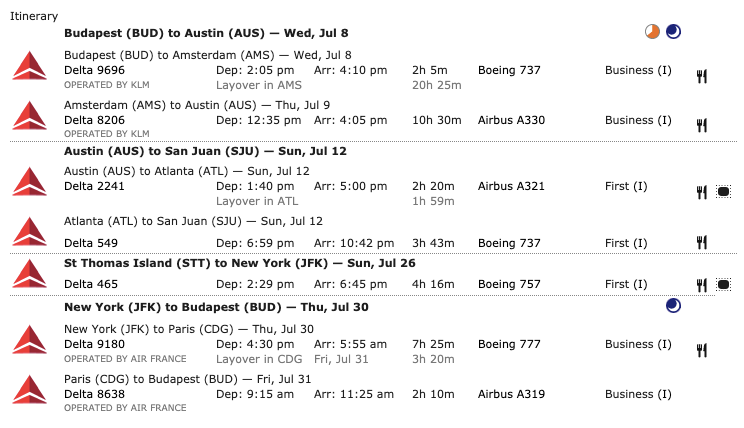
Task: Click lie-flat seat icon for Delta 465
Action: pyautogui.click(x=723, y=285)
